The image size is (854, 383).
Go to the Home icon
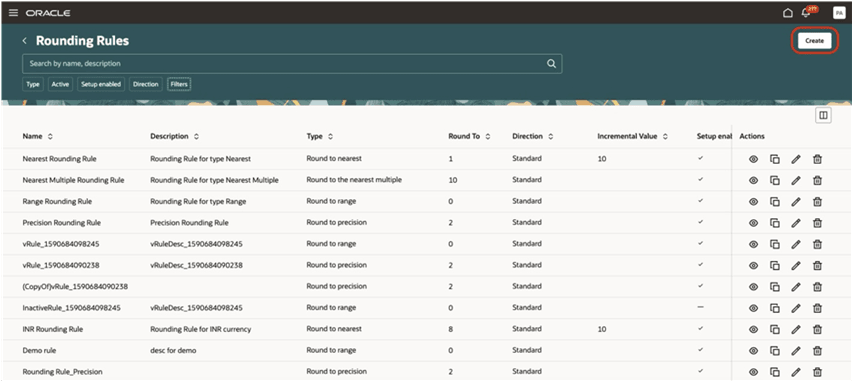pyautogui.click(x=788, y=13)
